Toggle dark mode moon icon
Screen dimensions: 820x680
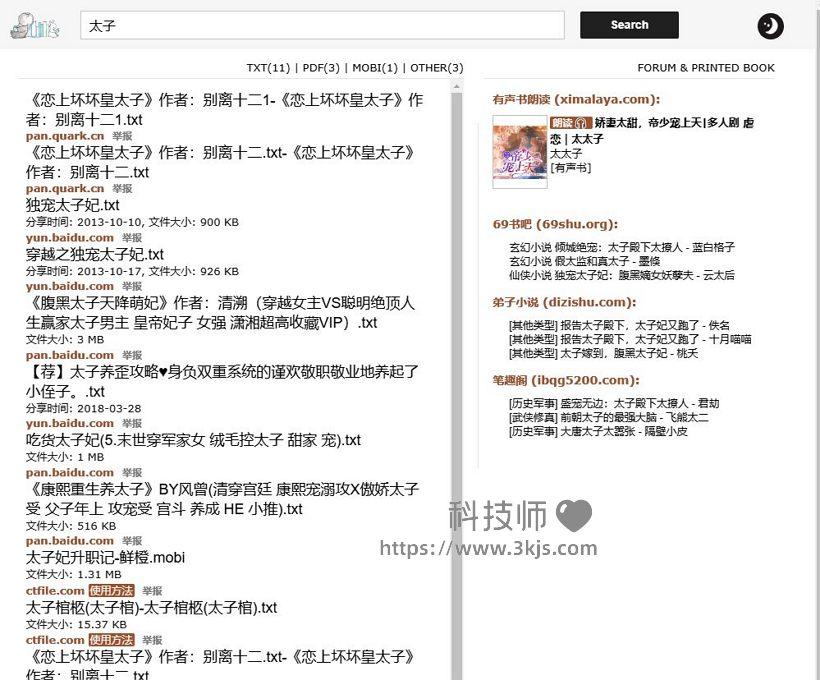click(x=770, y=26)
